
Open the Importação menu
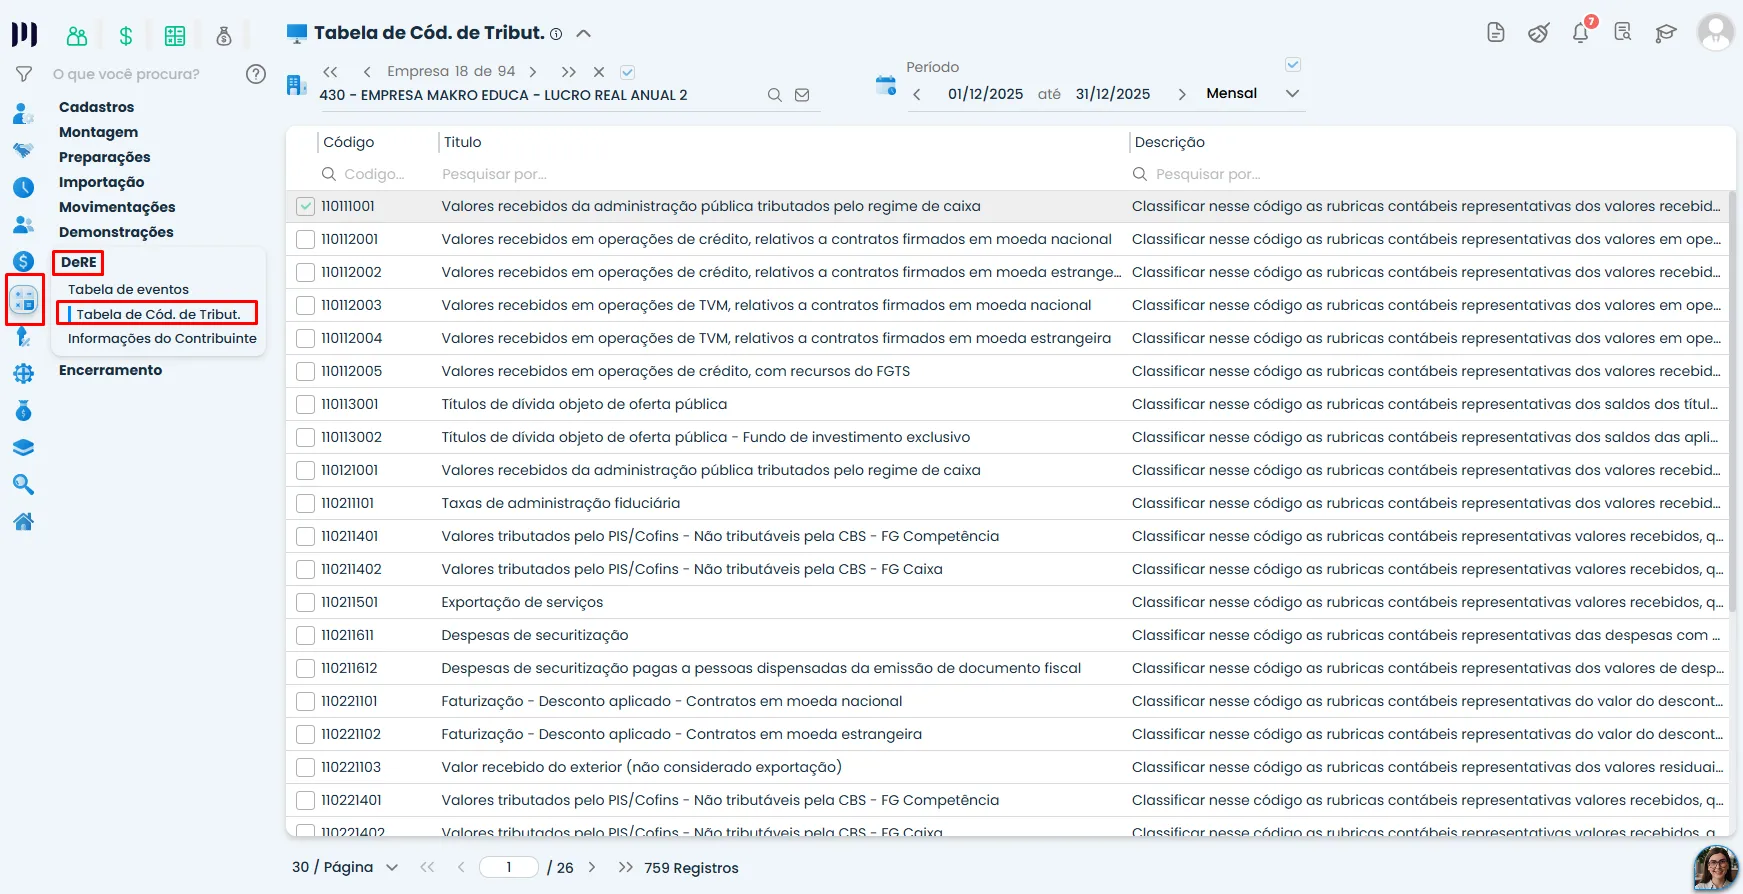point(101,182)
